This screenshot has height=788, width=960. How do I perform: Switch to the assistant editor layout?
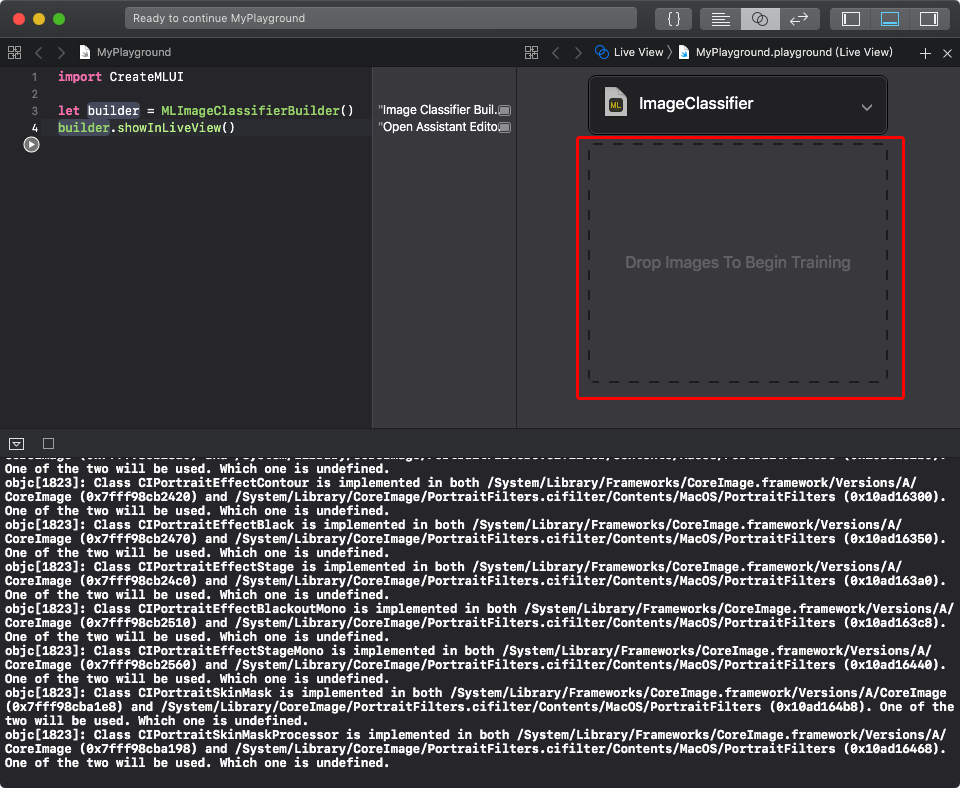tap(760, 19)
